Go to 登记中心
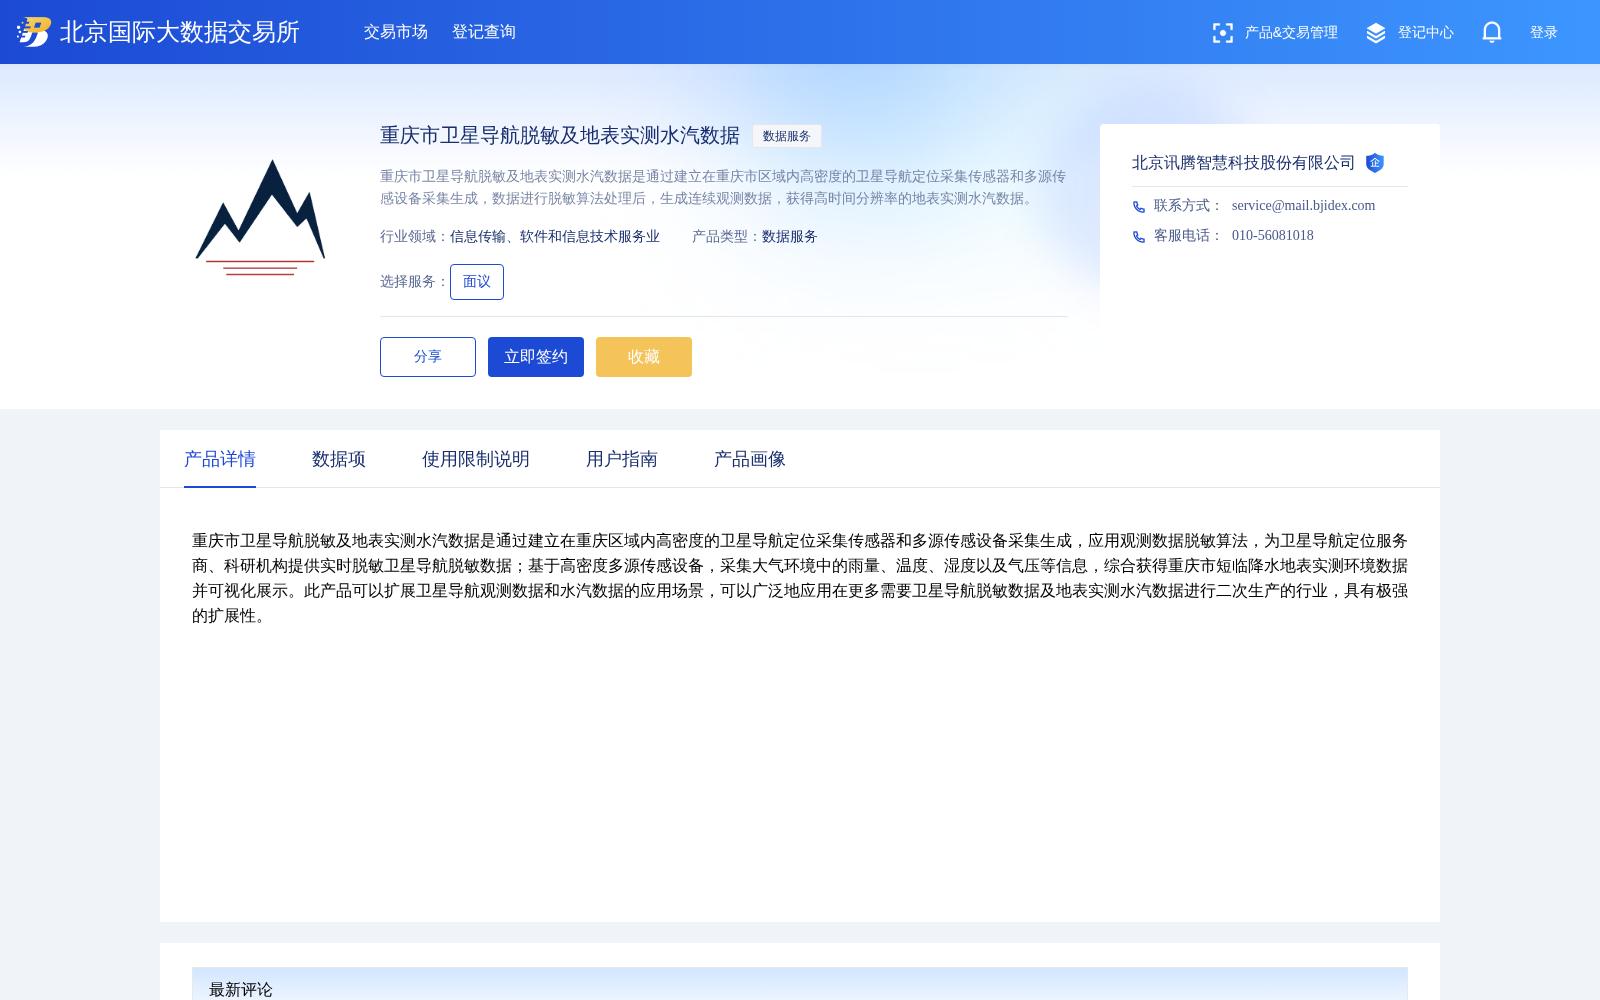Screen dimensions: 1600x1000 tap(1426, 33)
